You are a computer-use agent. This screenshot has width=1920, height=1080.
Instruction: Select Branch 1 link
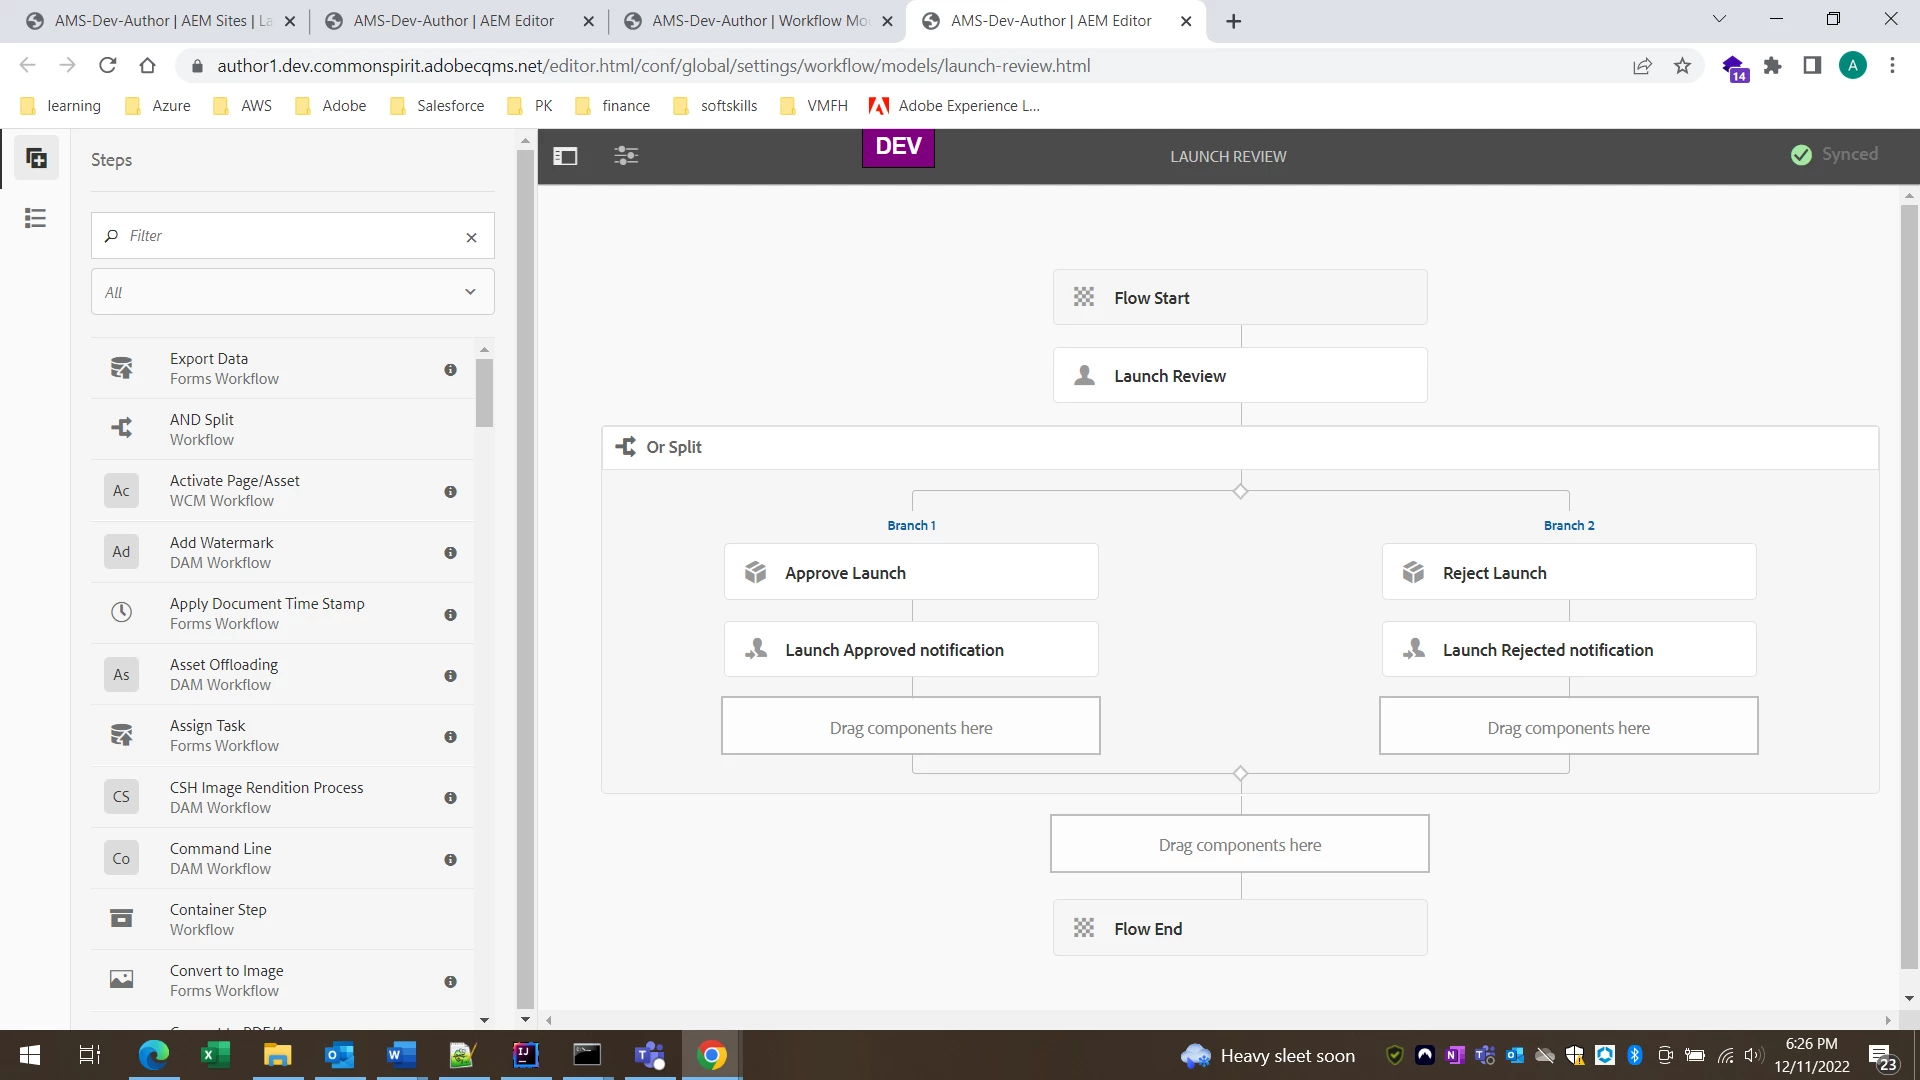[911, 526]
